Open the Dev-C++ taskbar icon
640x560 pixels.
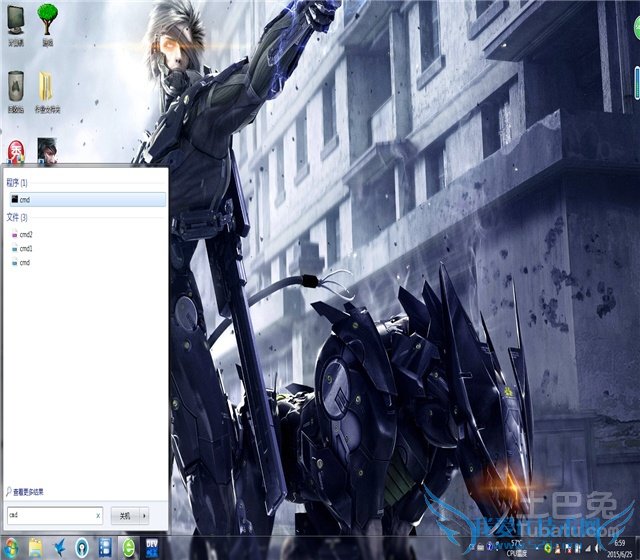pyautogui.click(x=152, y=548)
